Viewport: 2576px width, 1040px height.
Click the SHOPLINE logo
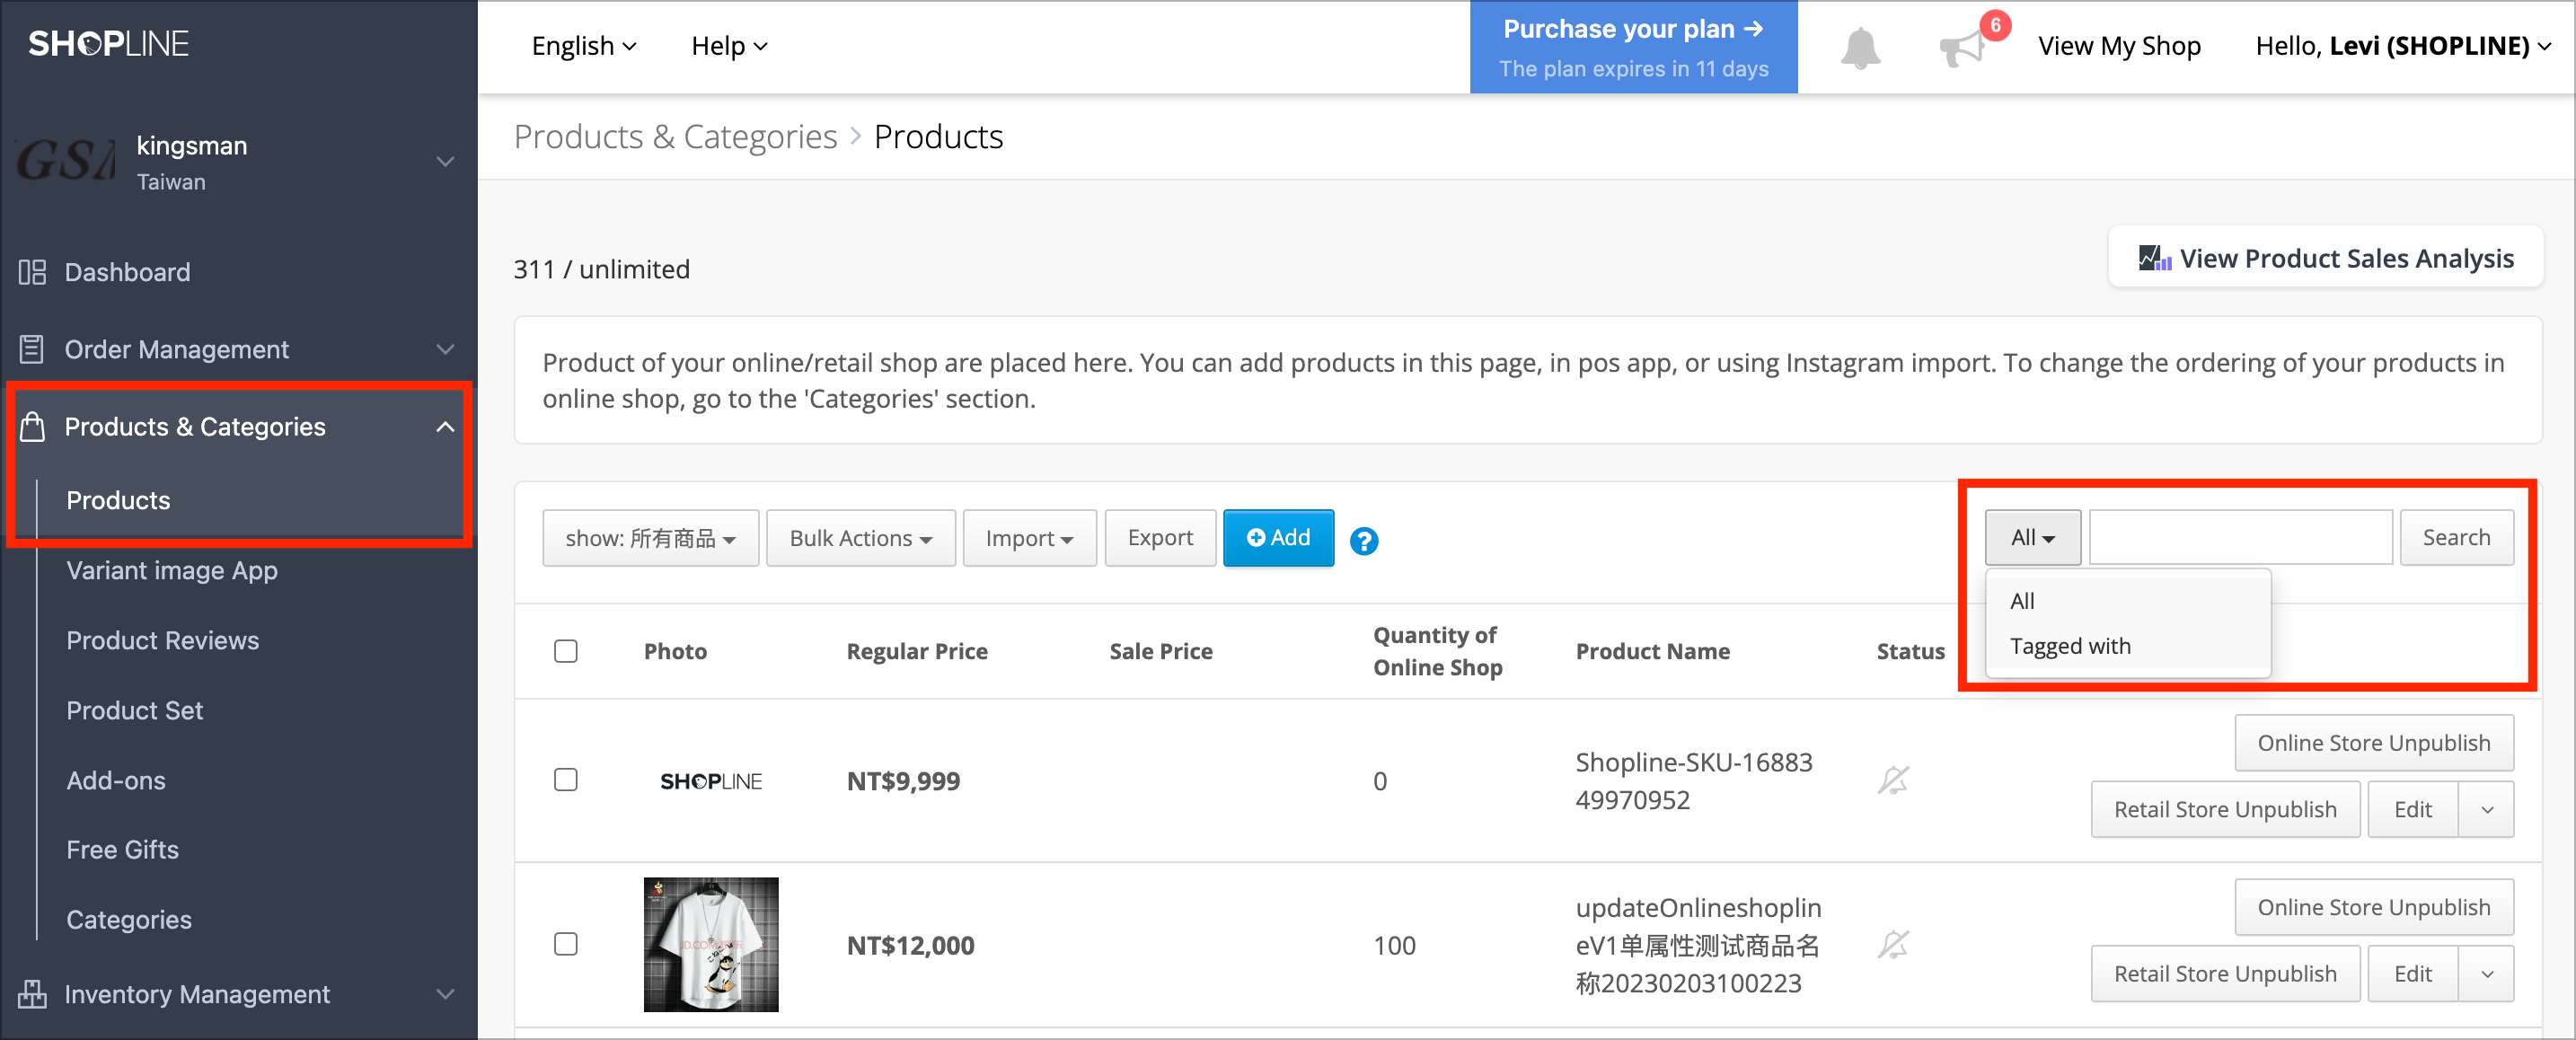pos(108,42)
